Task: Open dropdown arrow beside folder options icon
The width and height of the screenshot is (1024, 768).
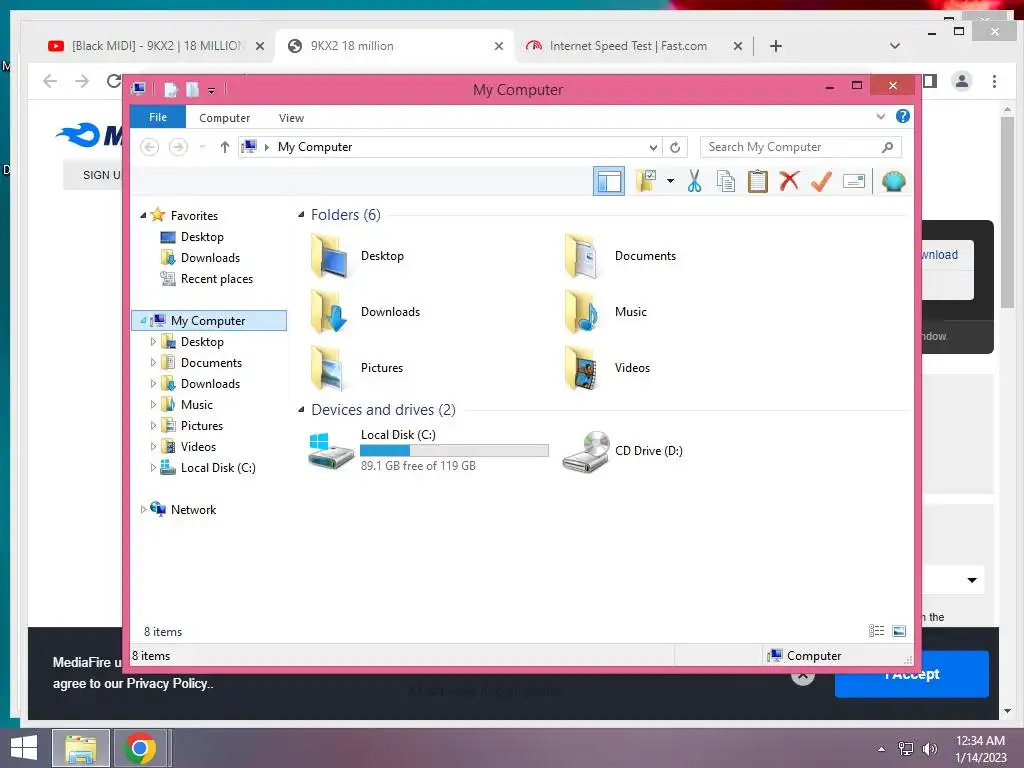Action: pyautogui.click(x=670, y=181)
